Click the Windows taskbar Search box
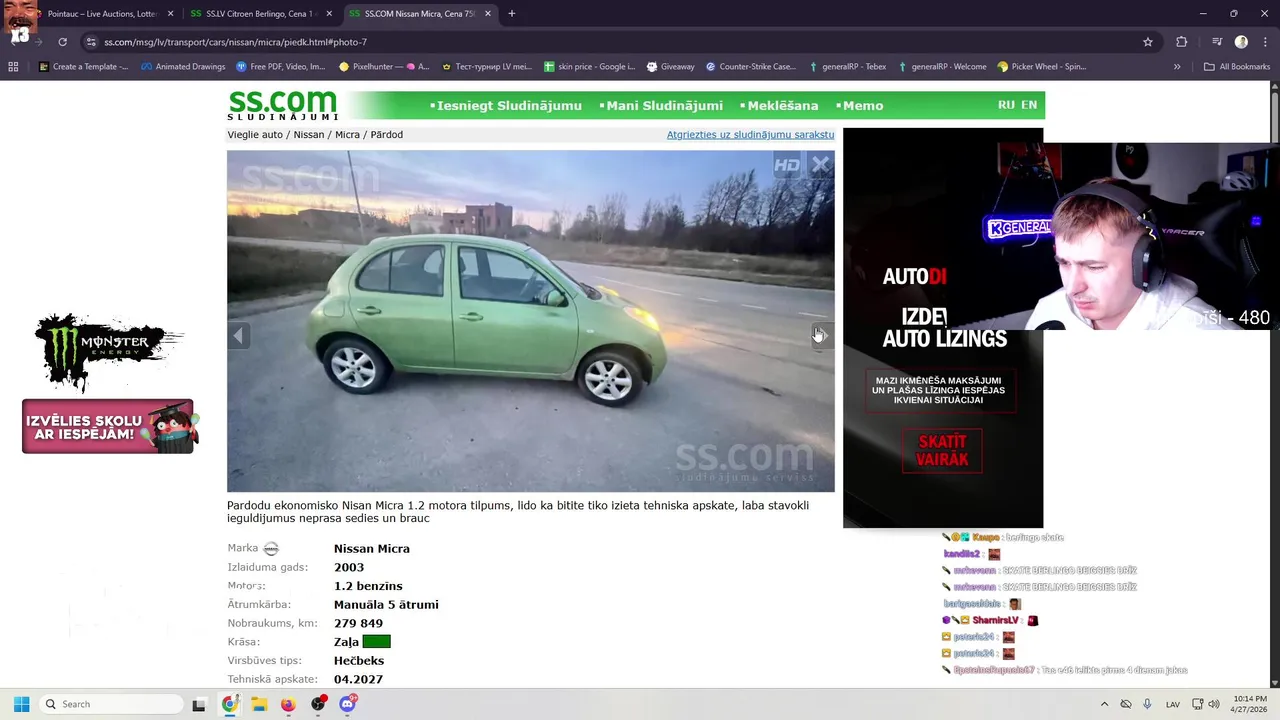This screenshot has height=720, width=1280. [111, 704]
